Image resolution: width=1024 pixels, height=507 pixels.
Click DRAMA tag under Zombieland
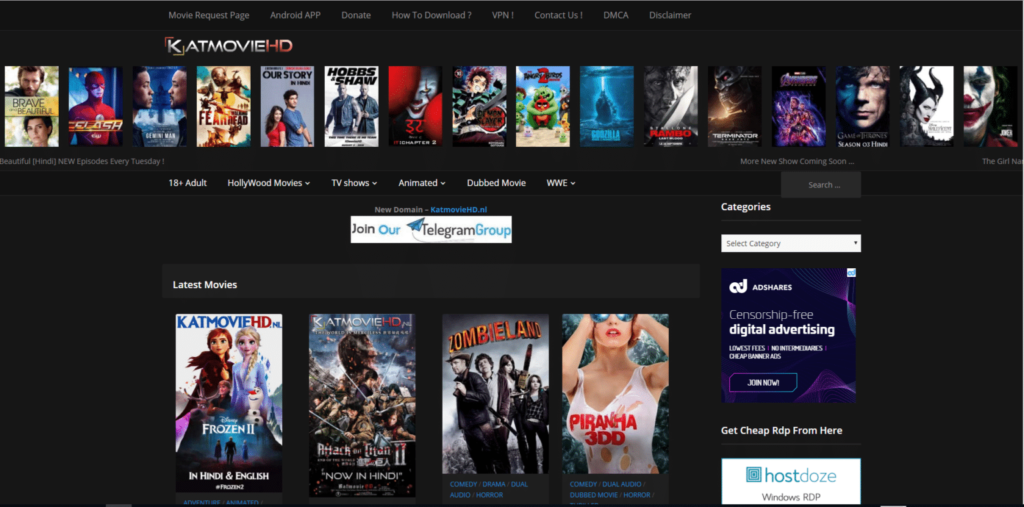(496, 484)
